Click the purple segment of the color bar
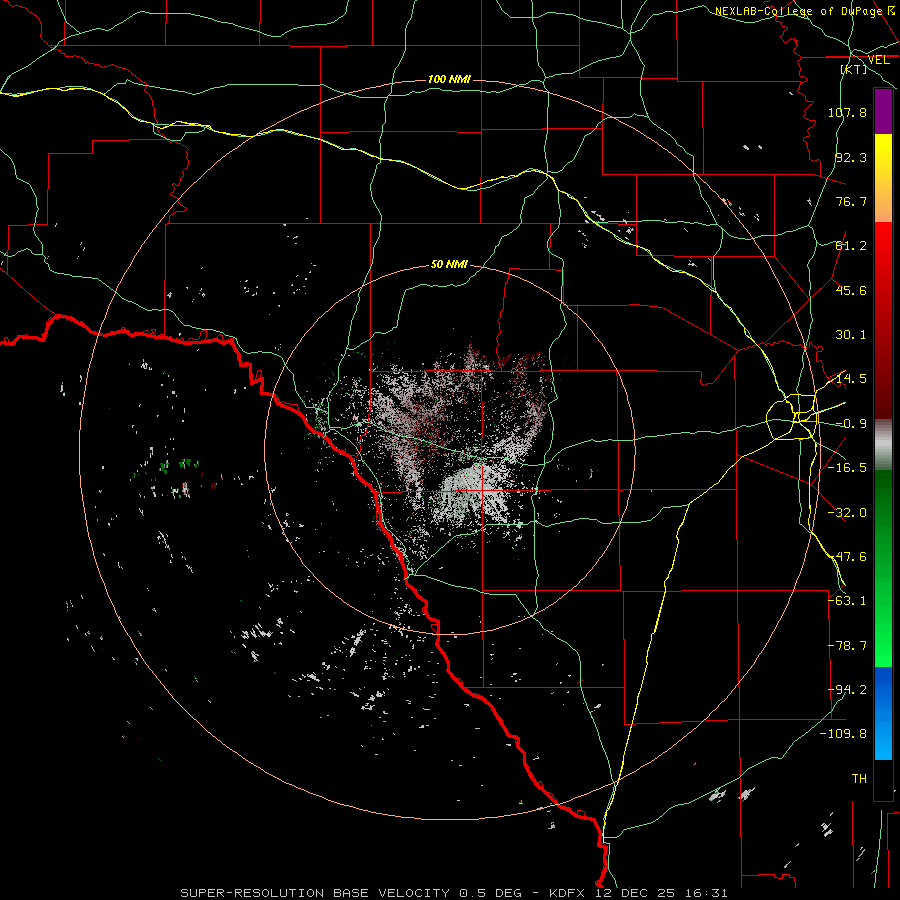Image resolution: width=900 pixels, height=900 pixels. point(883,112)
